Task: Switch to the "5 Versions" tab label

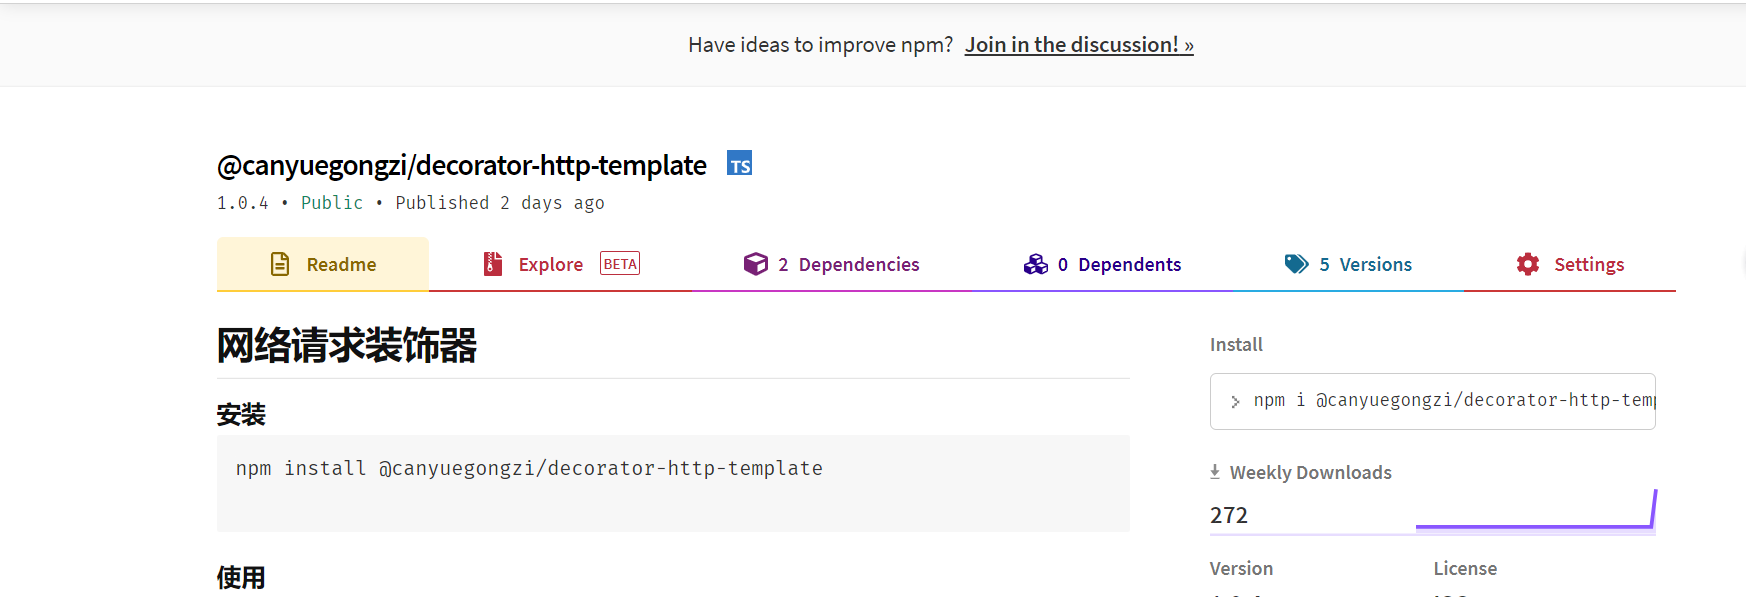Action: [1365, 264]
